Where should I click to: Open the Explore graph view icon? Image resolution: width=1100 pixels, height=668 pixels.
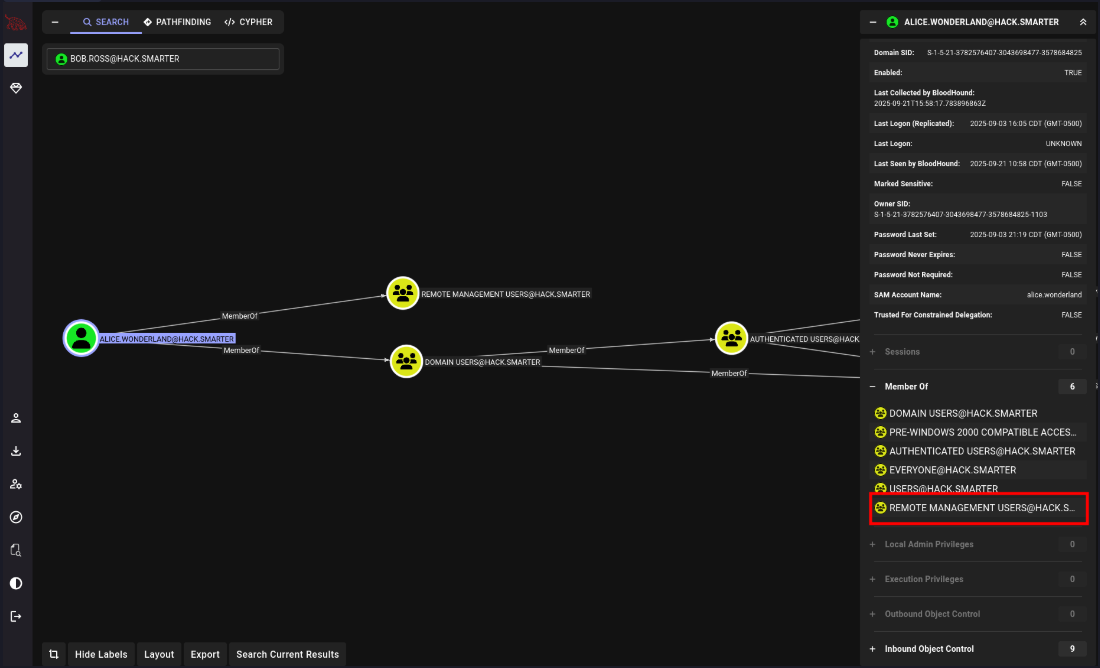pos(16,56)
